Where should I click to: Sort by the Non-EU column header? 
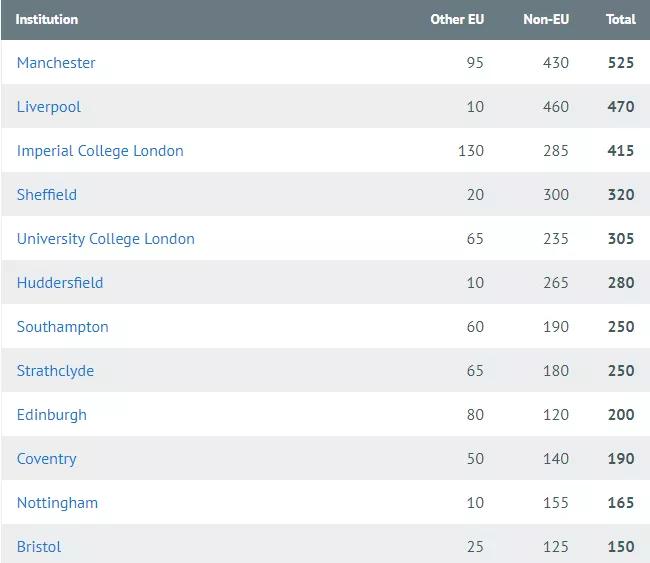[546, 19]
